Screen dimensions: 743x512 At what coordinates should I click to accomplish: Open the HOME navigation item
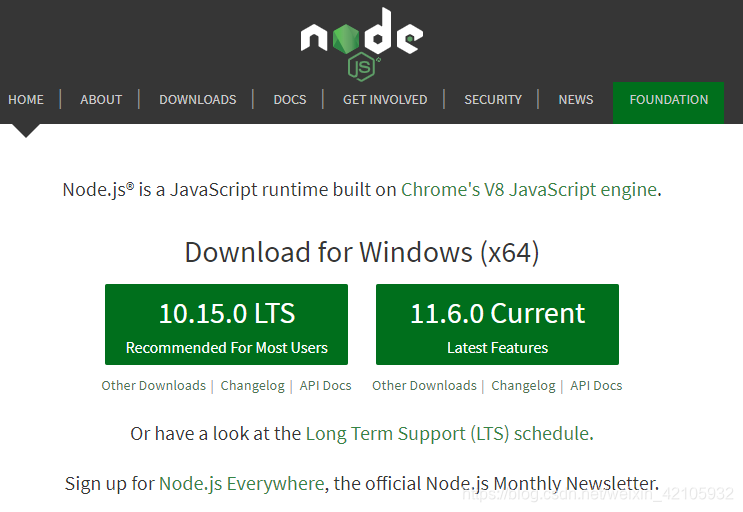[x=26, y=99]
